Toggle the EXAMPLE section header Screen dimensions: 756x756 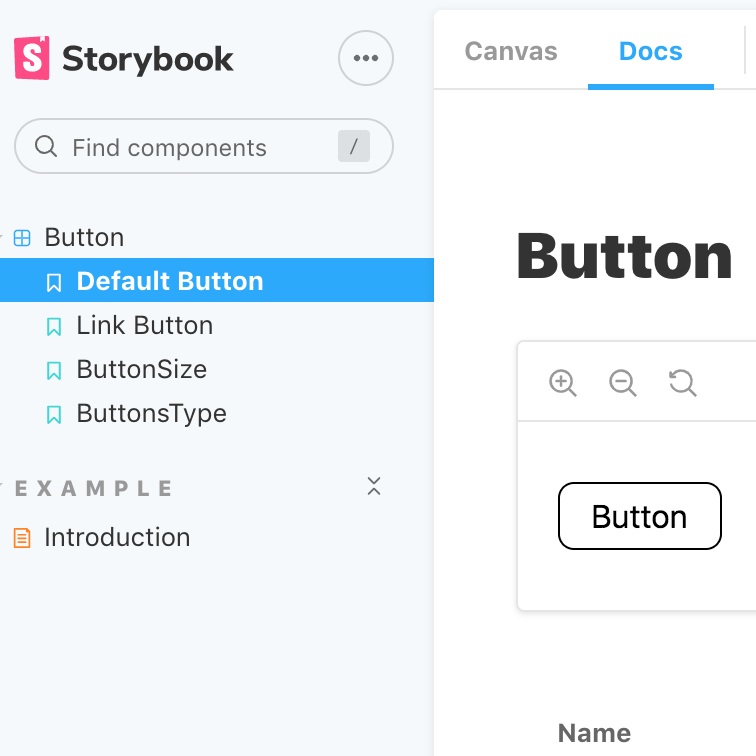click(x=94, y=488)
